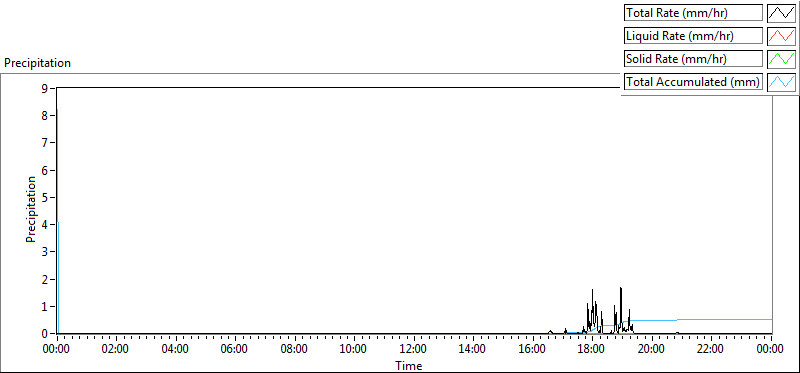Click the Total Accumulated blue line-style icon
Viewport: 800px width, 373px height.
(x=781, y=82)
